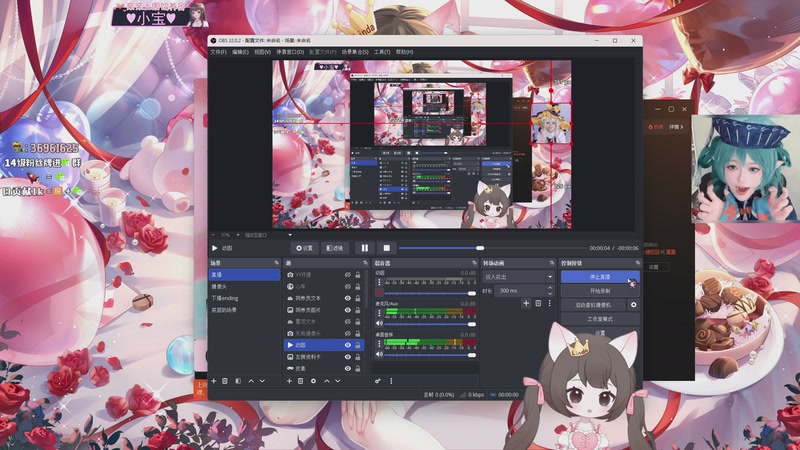Mute the 桌面音频 audio track

pos(379,355)
